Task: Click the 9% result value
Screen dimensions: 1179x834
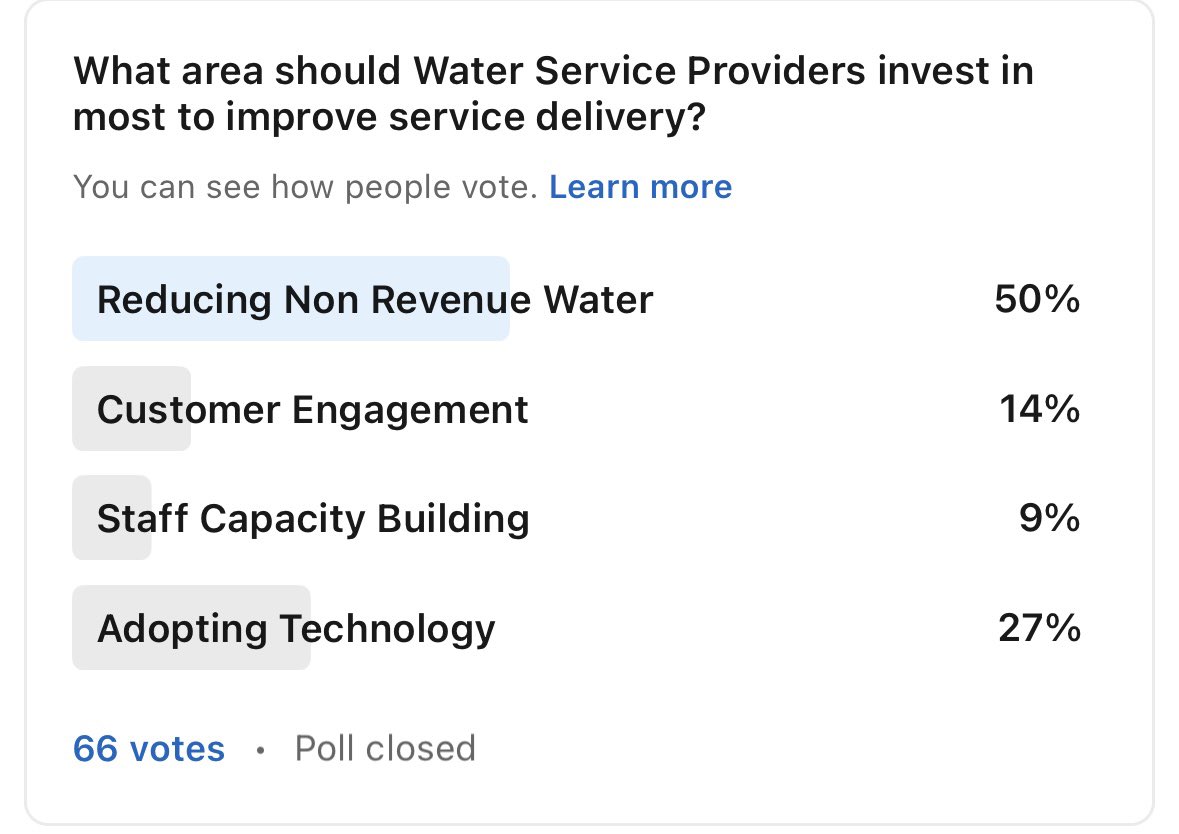Action: point(1050,519)
